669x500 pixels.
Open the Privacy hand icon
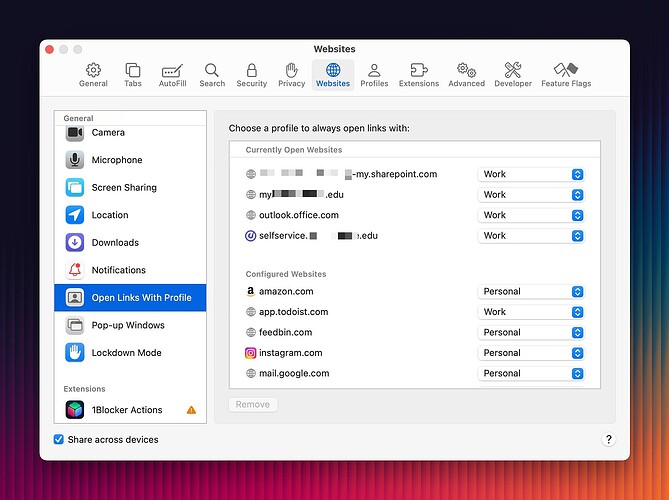coord(291,70)
